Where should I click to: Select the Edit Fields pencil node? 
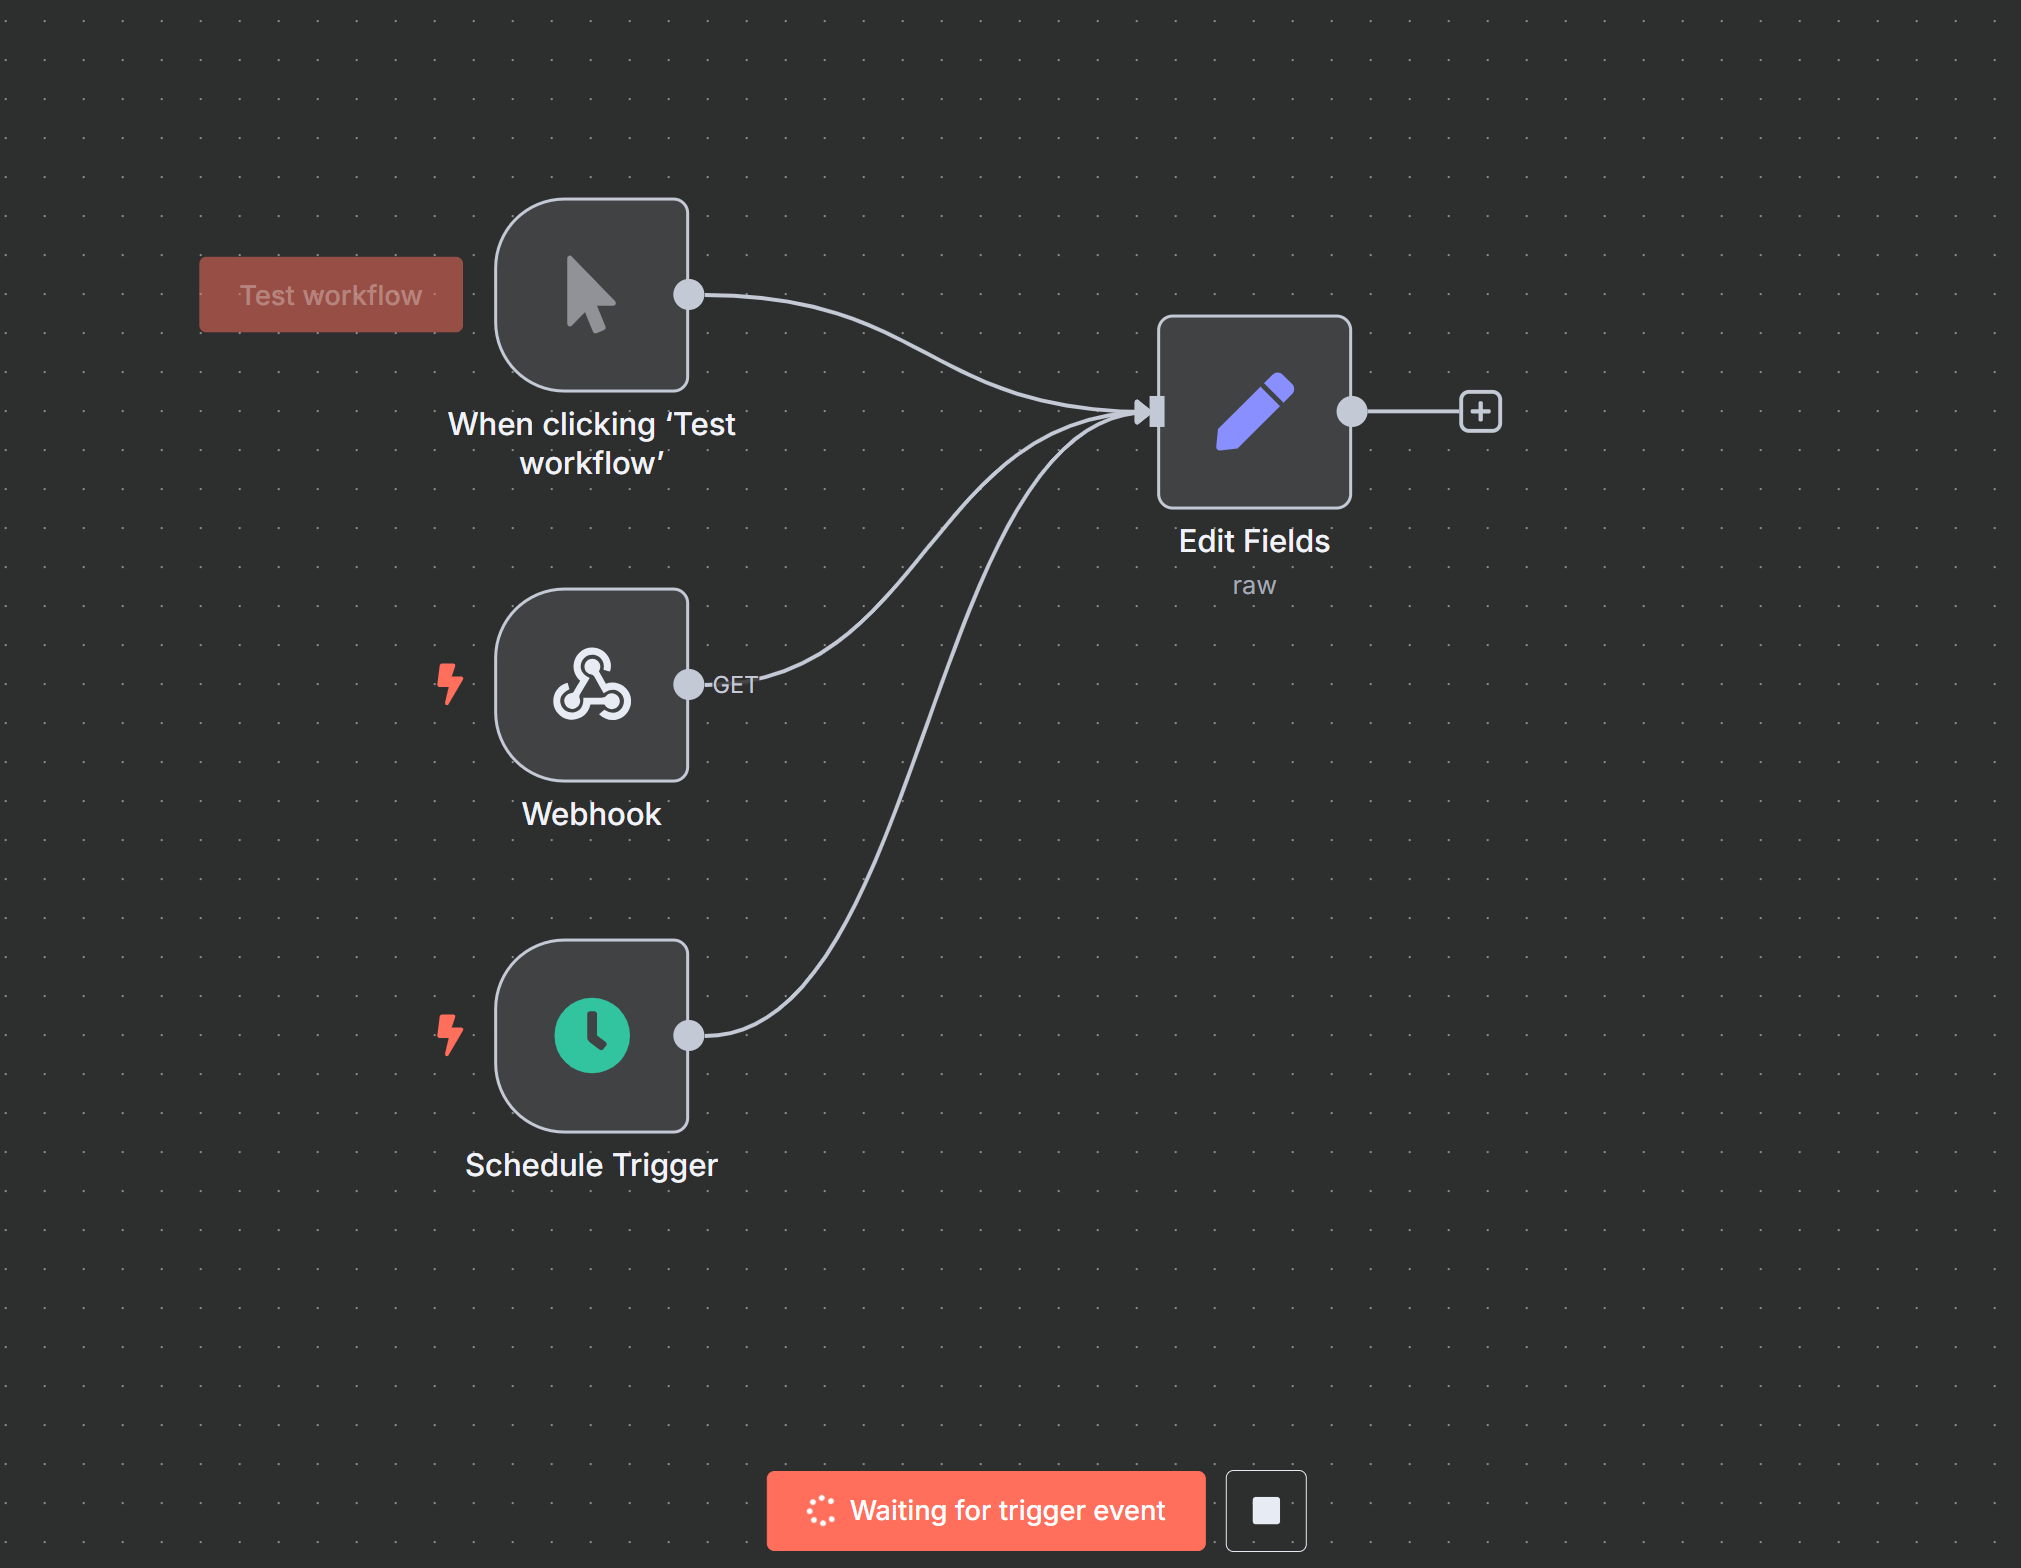click(x=1254, y=412)
